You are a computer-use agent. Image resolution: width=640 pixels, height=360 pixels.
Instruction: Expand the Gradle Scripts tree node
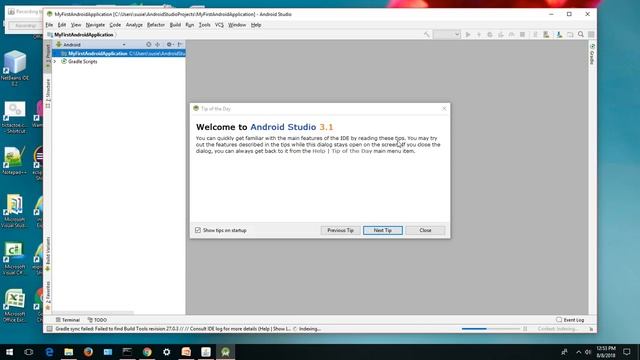(x=55, y=62)
